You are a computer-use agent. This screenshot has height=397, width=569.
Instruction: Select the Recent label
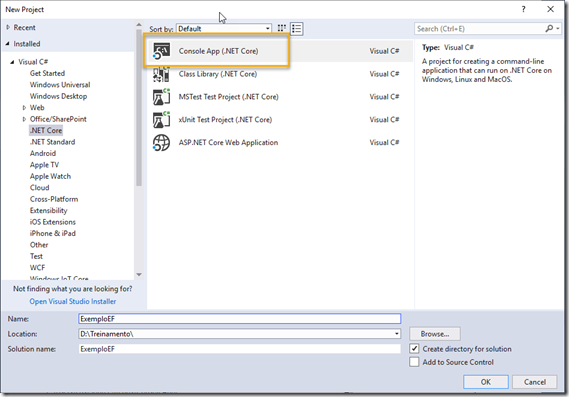click(x=24, y=27)
